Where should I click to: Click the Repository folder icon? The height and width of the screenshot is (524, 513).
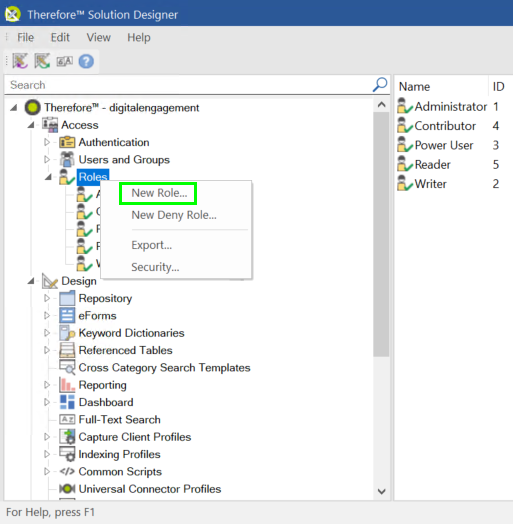pos(67,298)
